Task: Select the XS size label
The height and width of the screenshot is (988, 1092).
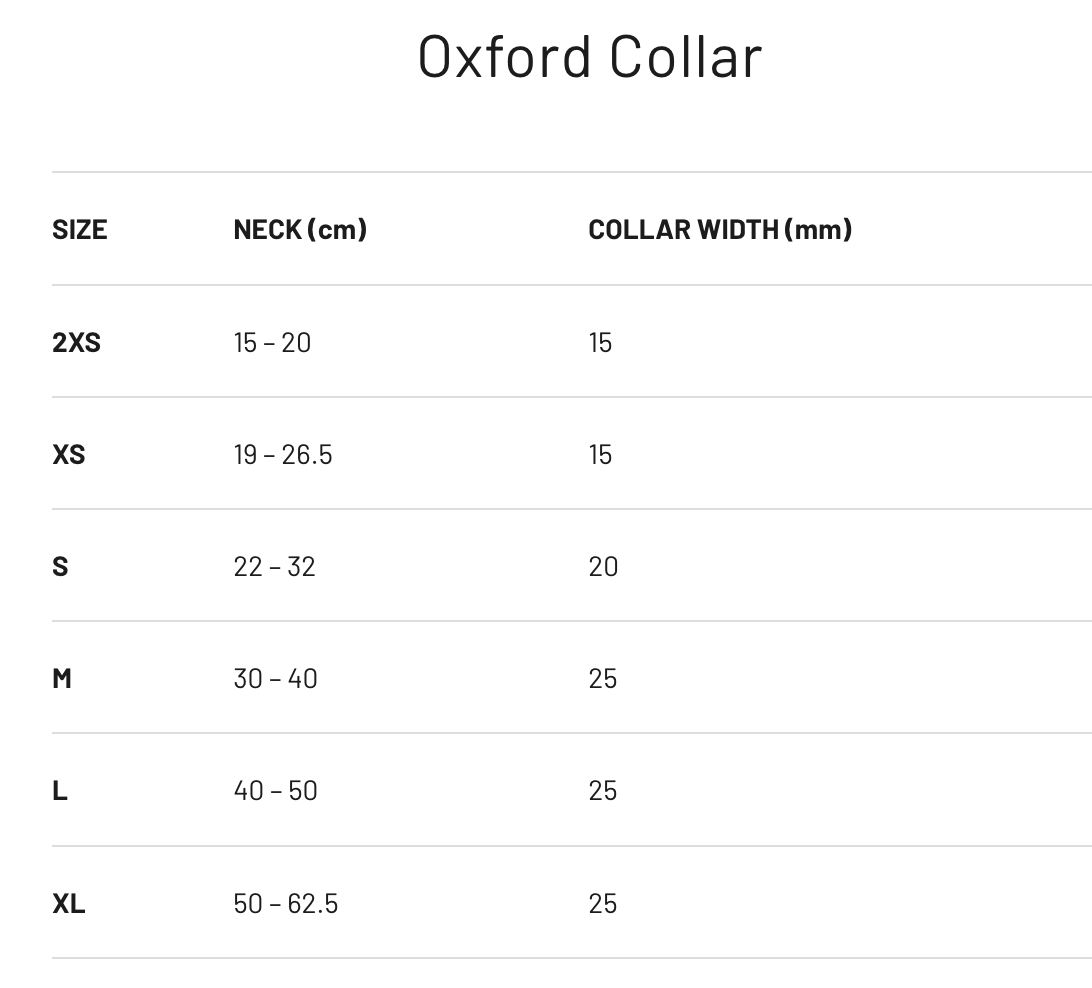Action: (x=68, y=454)
